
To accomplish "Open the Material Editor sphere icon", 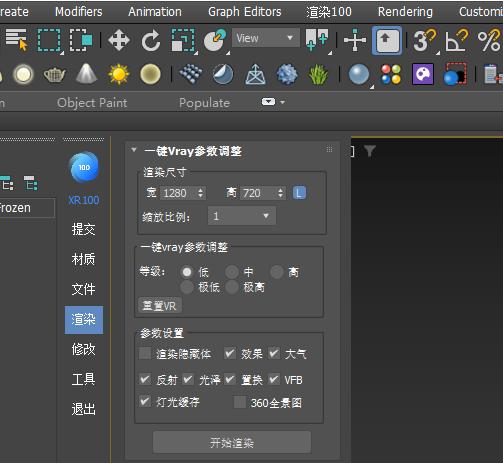I will 359,74.
